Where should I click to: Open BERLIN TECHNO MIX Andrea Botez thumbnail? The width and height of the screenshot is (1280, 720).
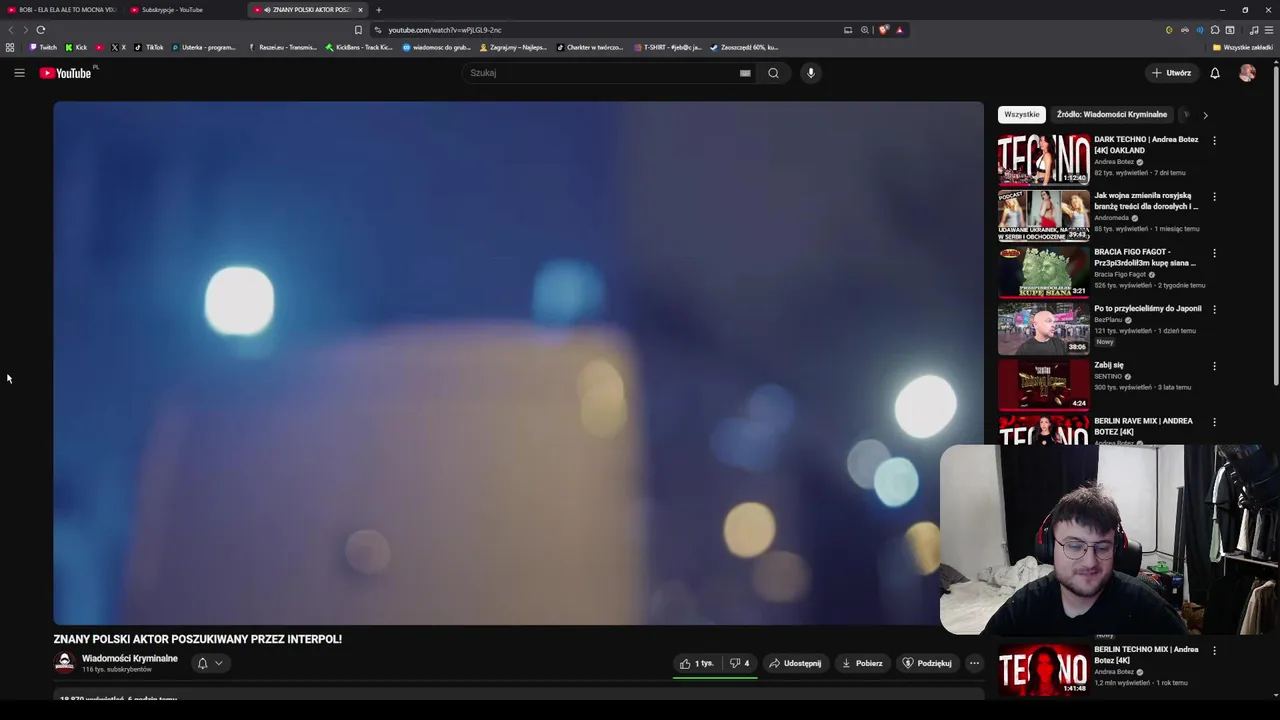click(x=1043, y=669)
